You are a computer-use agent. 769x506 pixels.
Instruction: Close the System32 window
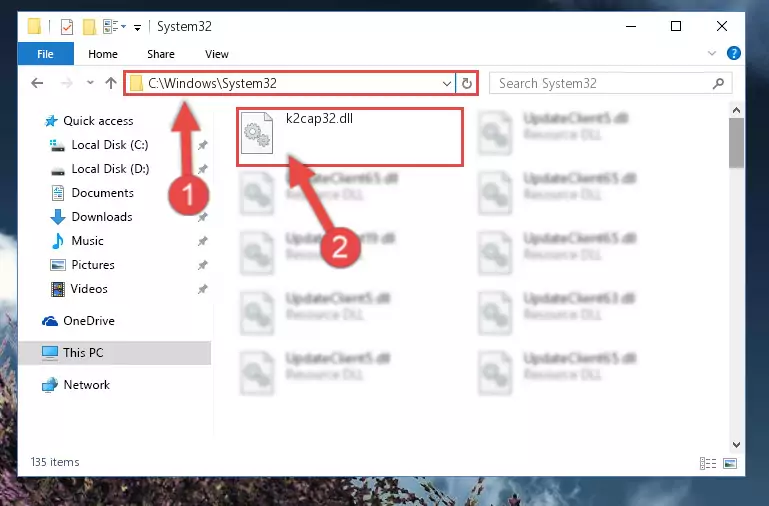(x=721, y=26)
